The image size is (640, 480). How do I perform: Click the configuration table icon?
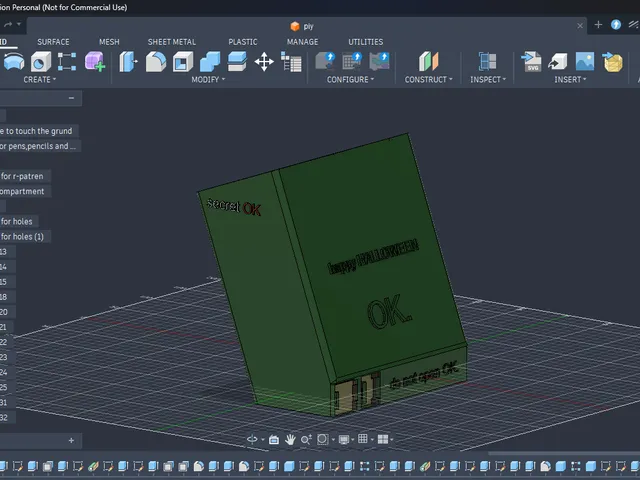352,61
